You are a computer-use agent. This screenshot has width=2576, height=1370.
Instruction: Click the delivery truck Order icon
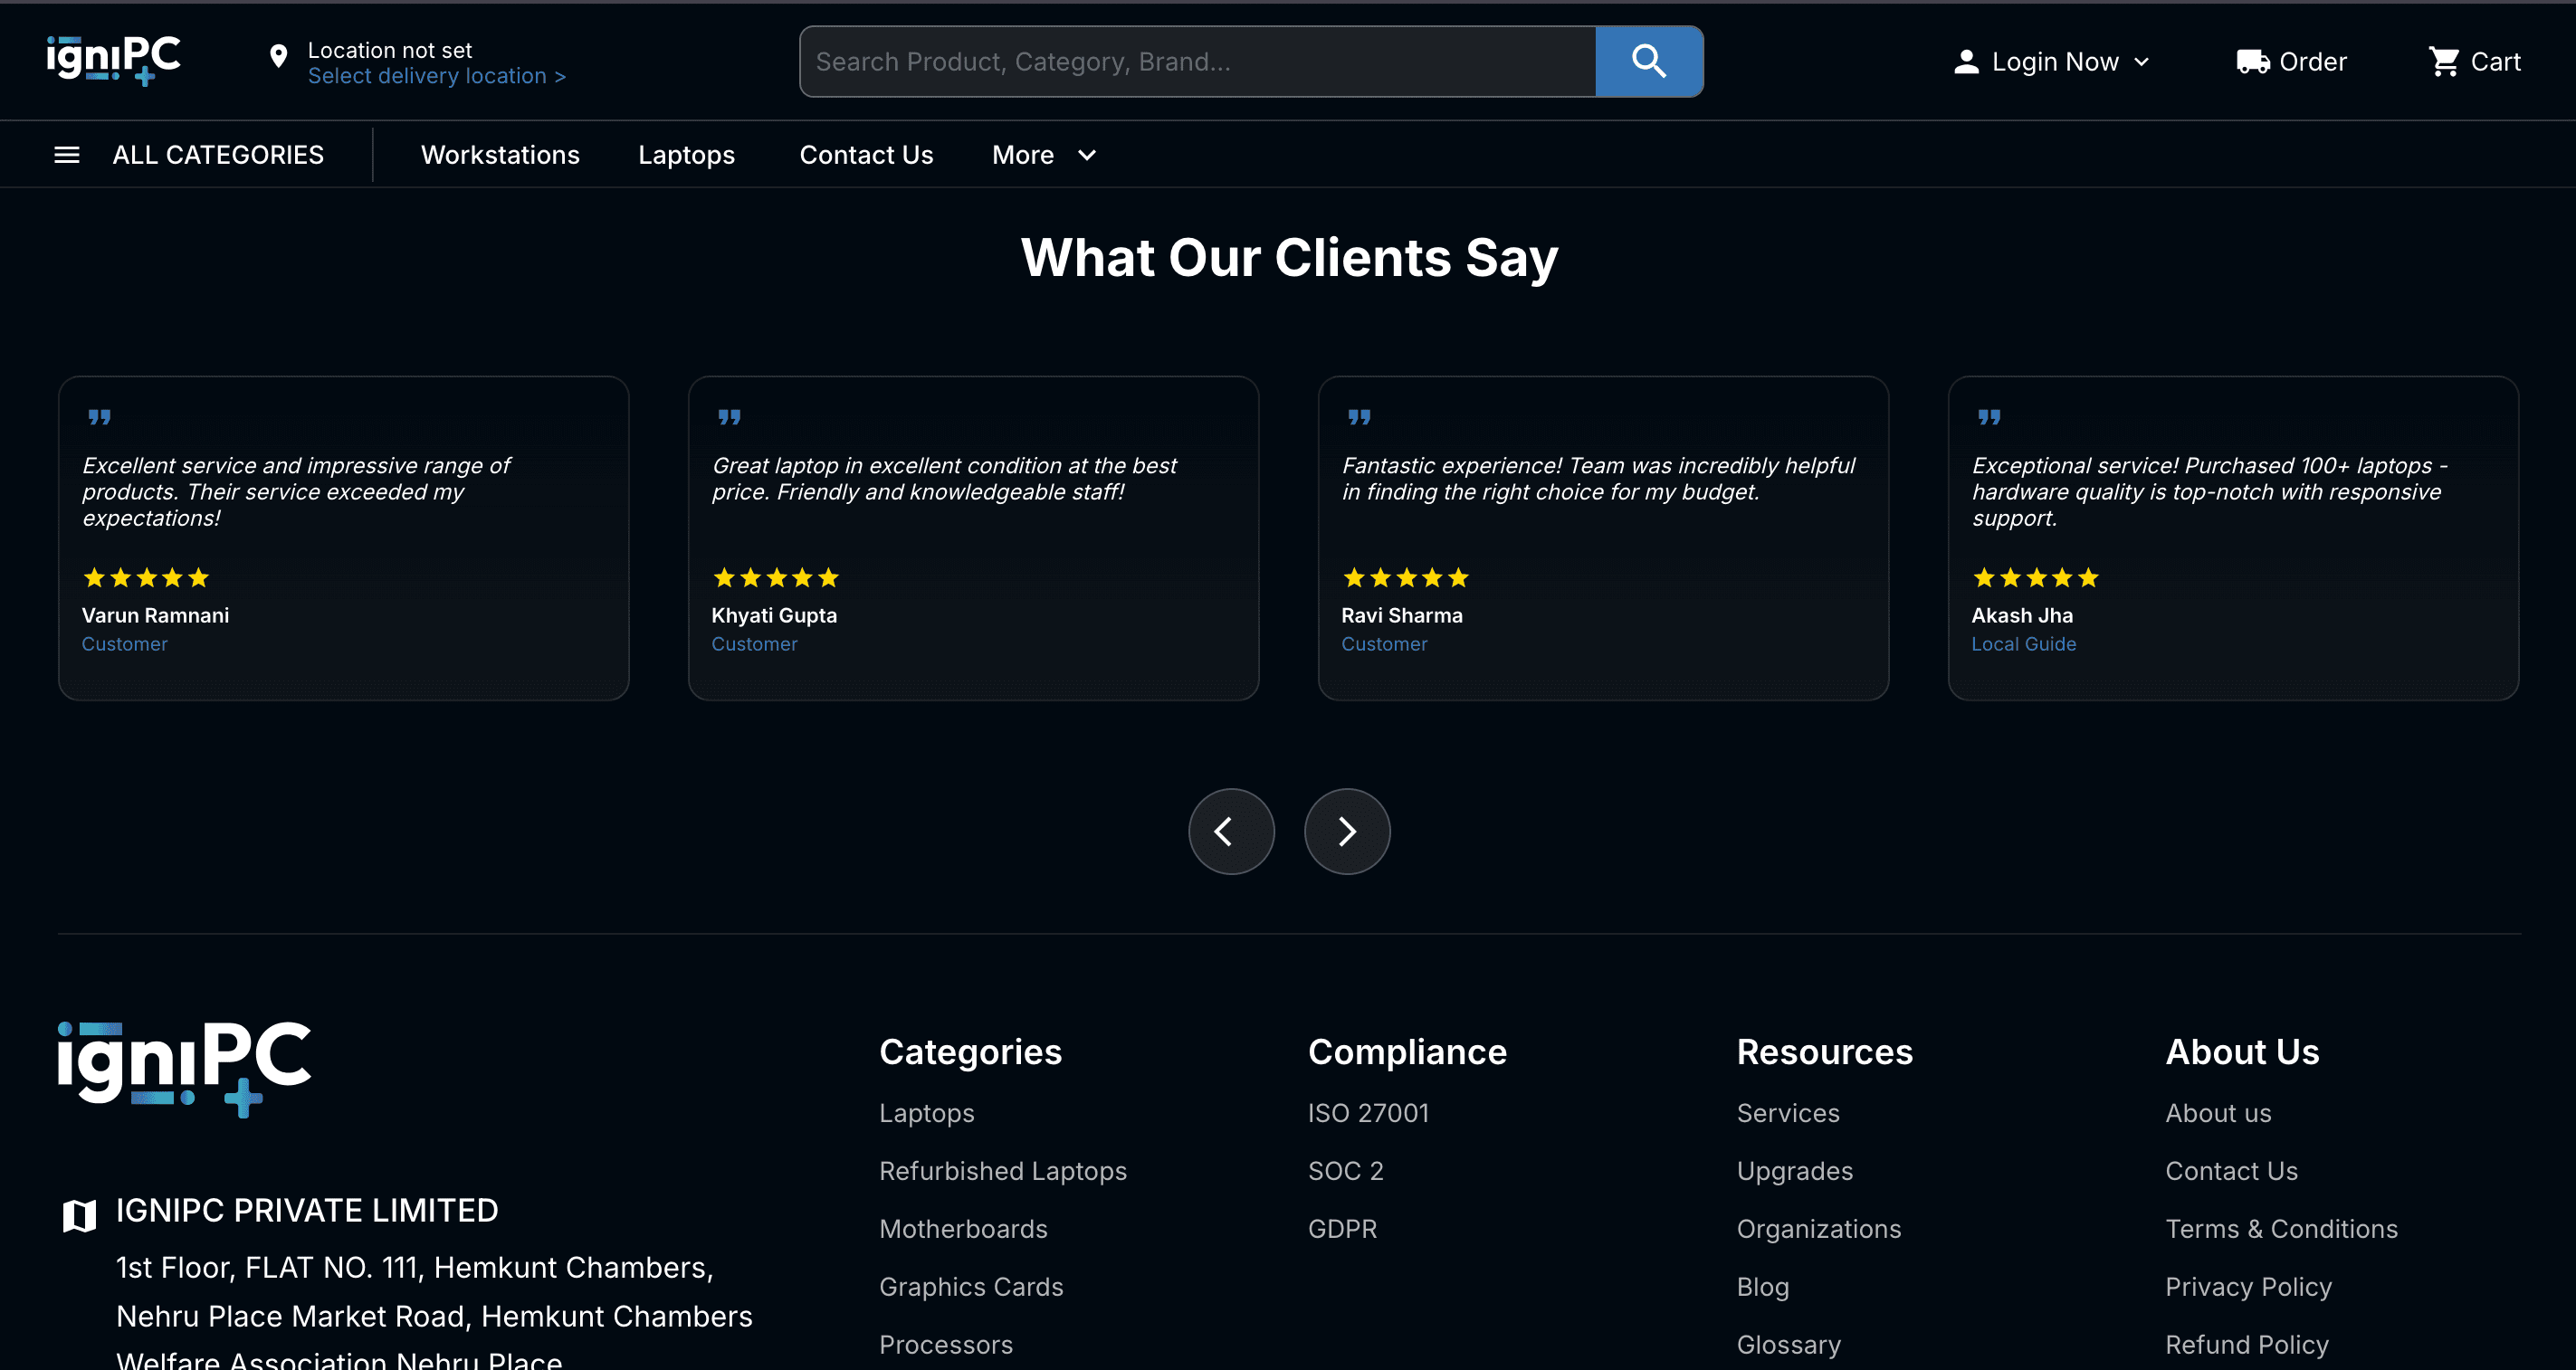[x=2253, y=62]
